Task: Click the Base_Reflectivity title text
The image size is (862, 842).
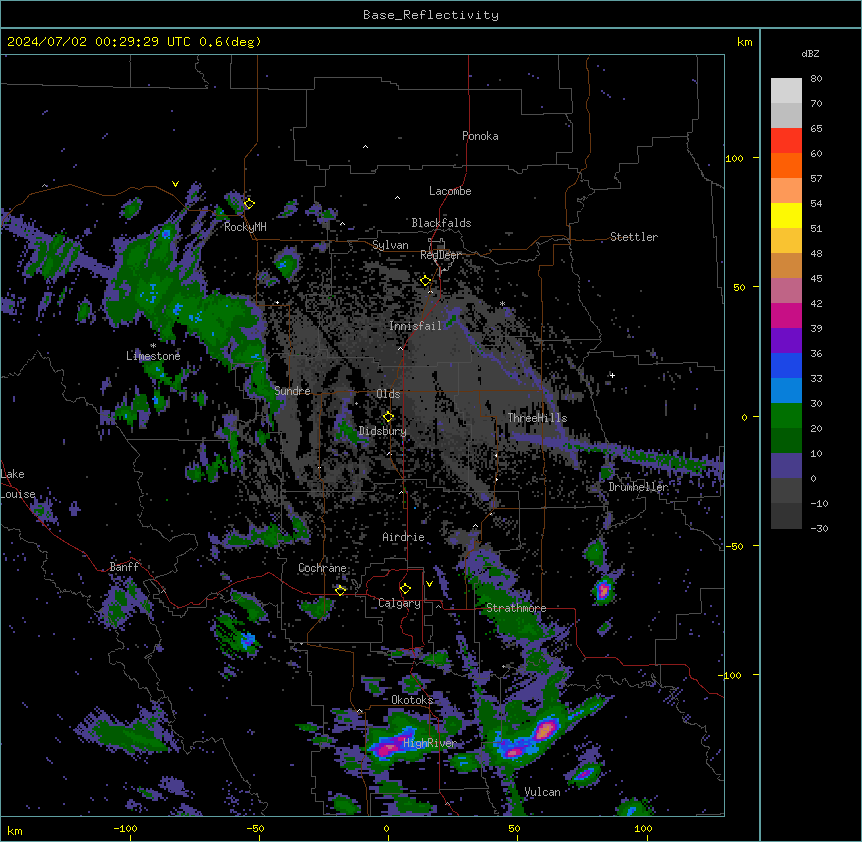Action: click(x=431, y=15)
